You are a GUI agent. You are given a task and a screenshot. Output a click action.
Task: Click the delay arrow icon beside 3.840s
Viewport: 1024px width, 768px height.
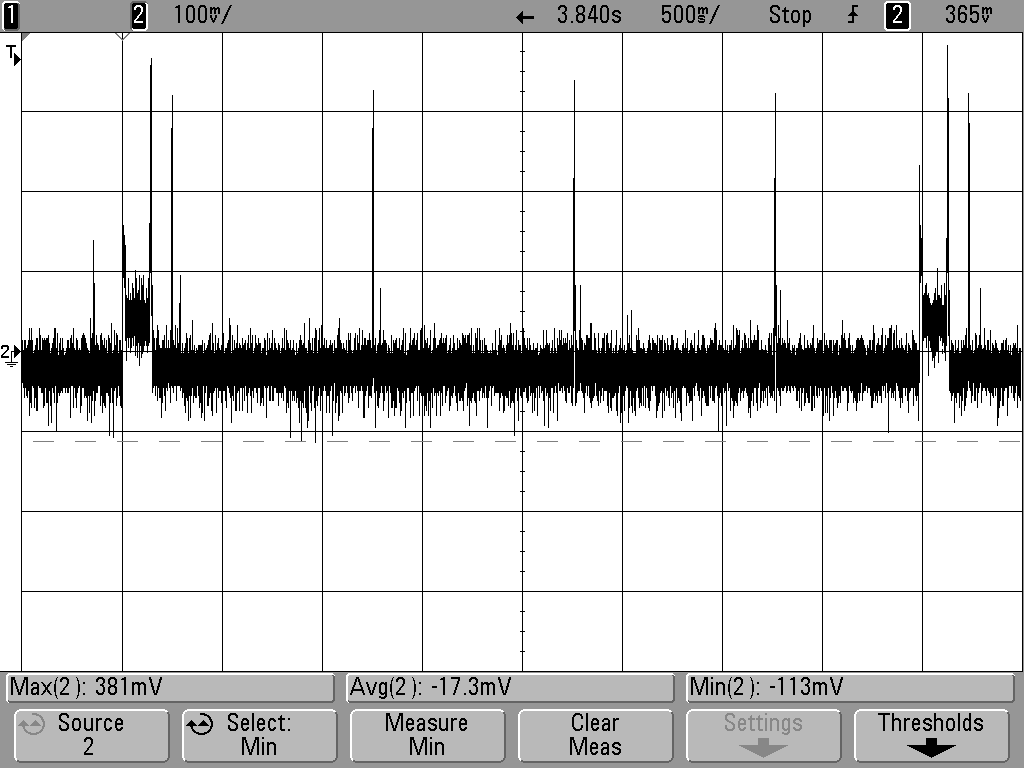pos(525,17)
